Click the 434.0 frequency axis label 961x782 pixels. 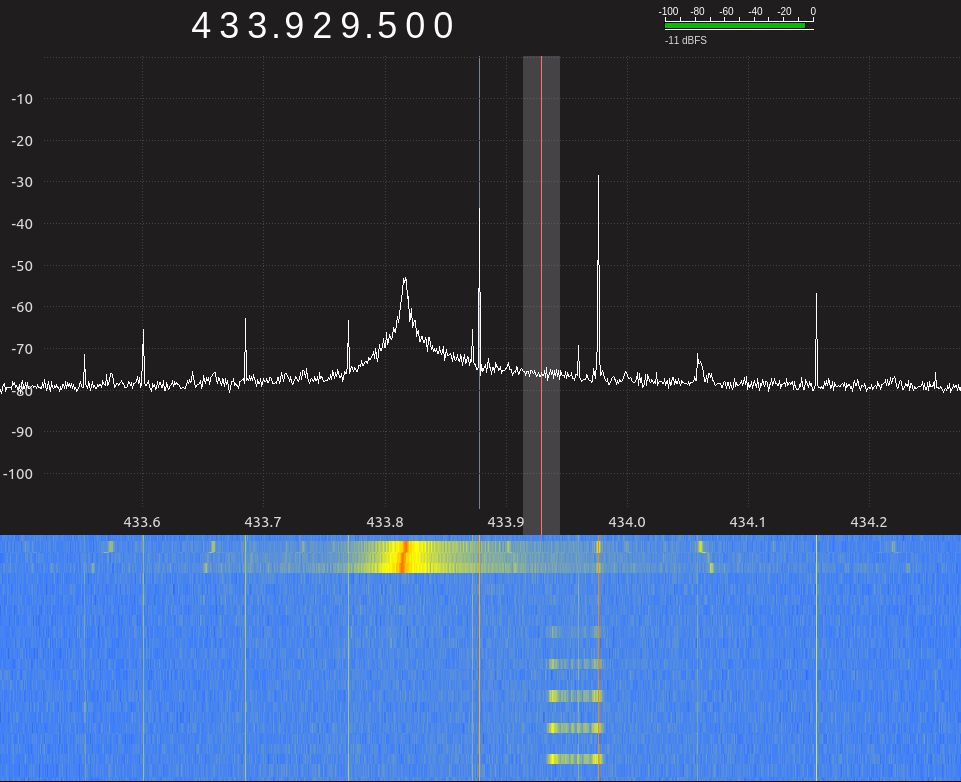626,522
